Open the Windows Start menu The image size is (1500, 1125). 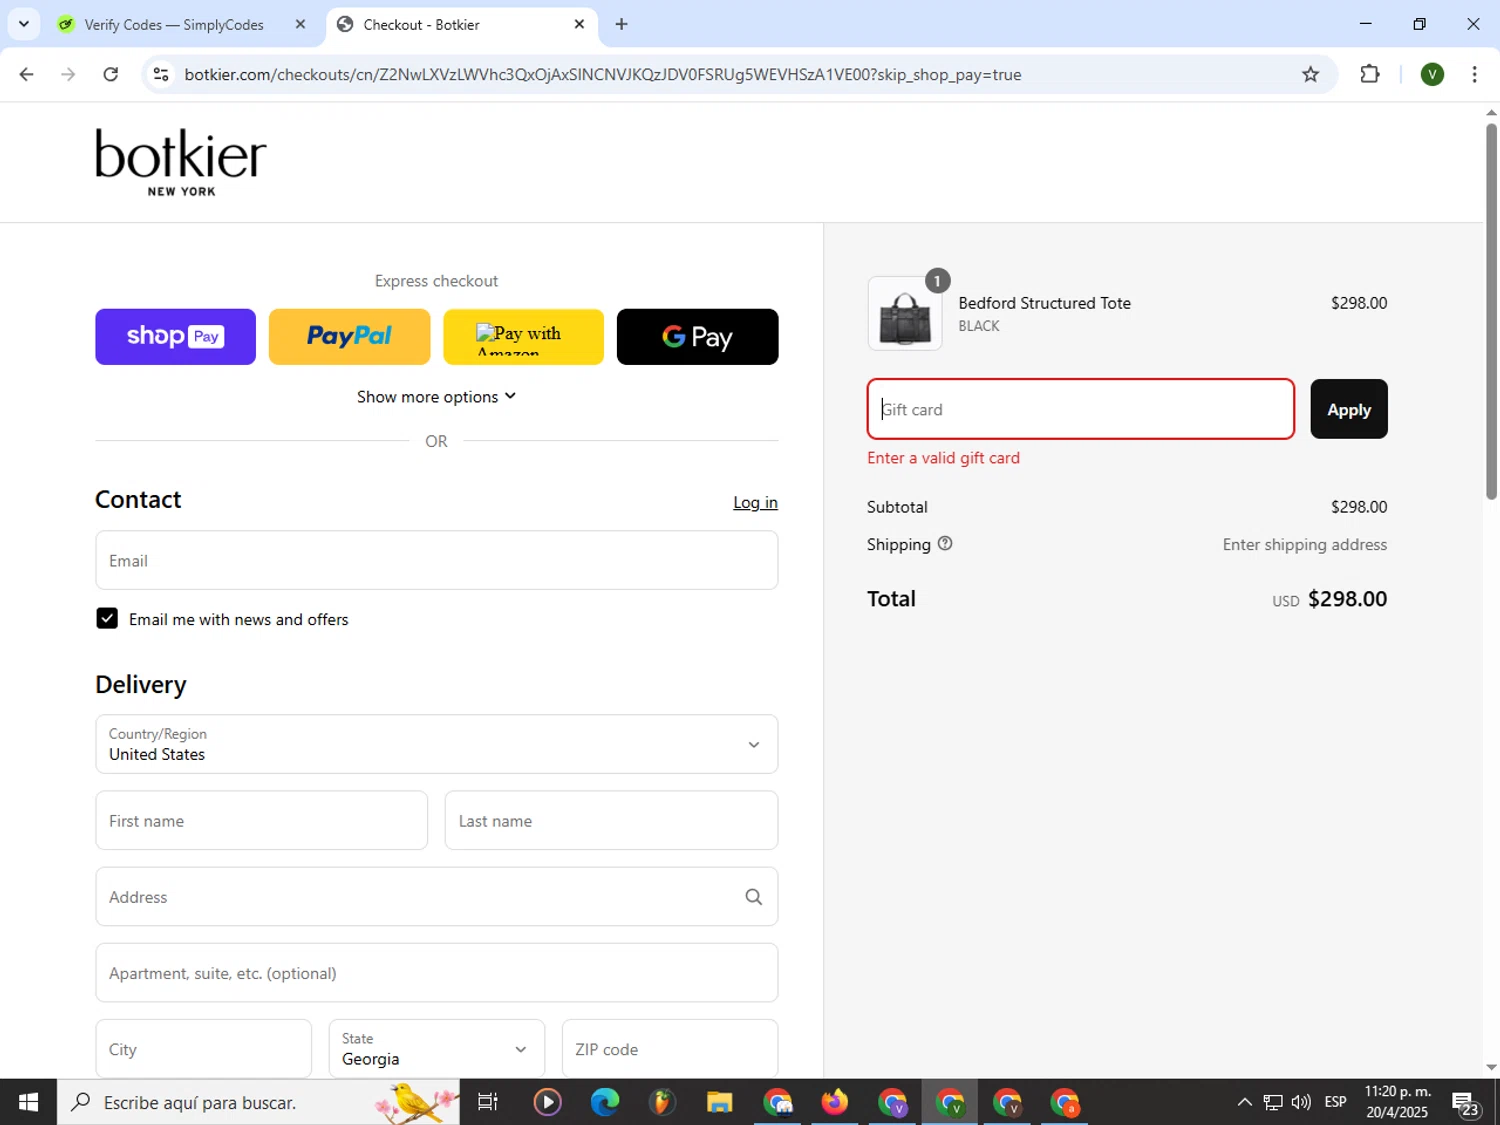point(28,1102)
